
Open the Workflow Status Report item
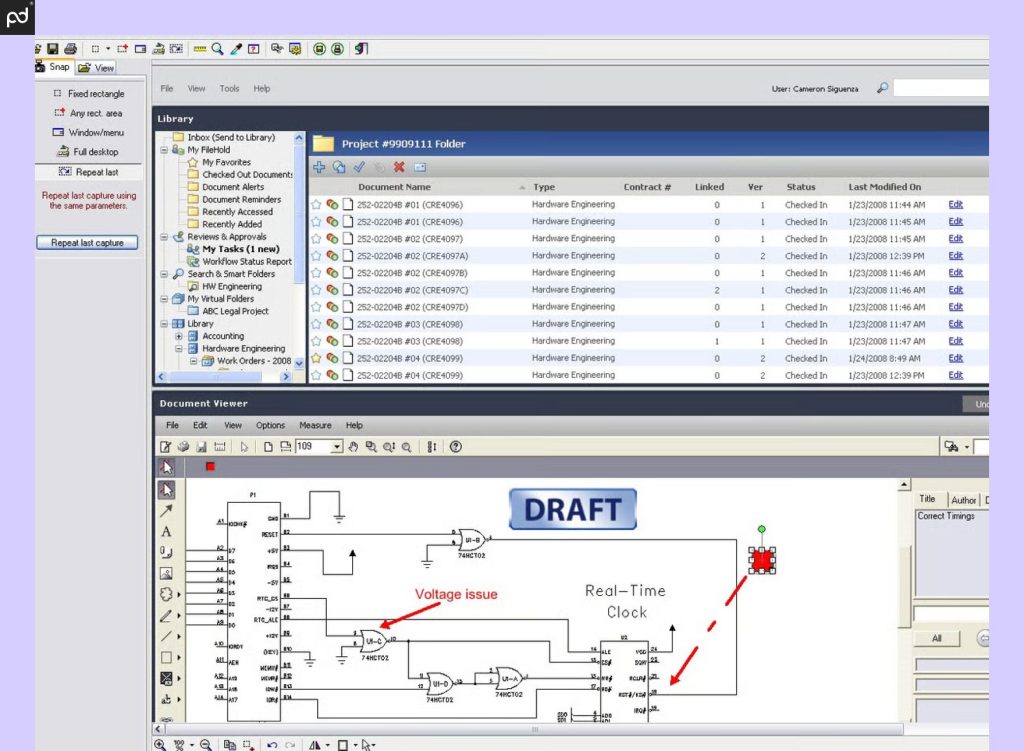coord(247,261)
